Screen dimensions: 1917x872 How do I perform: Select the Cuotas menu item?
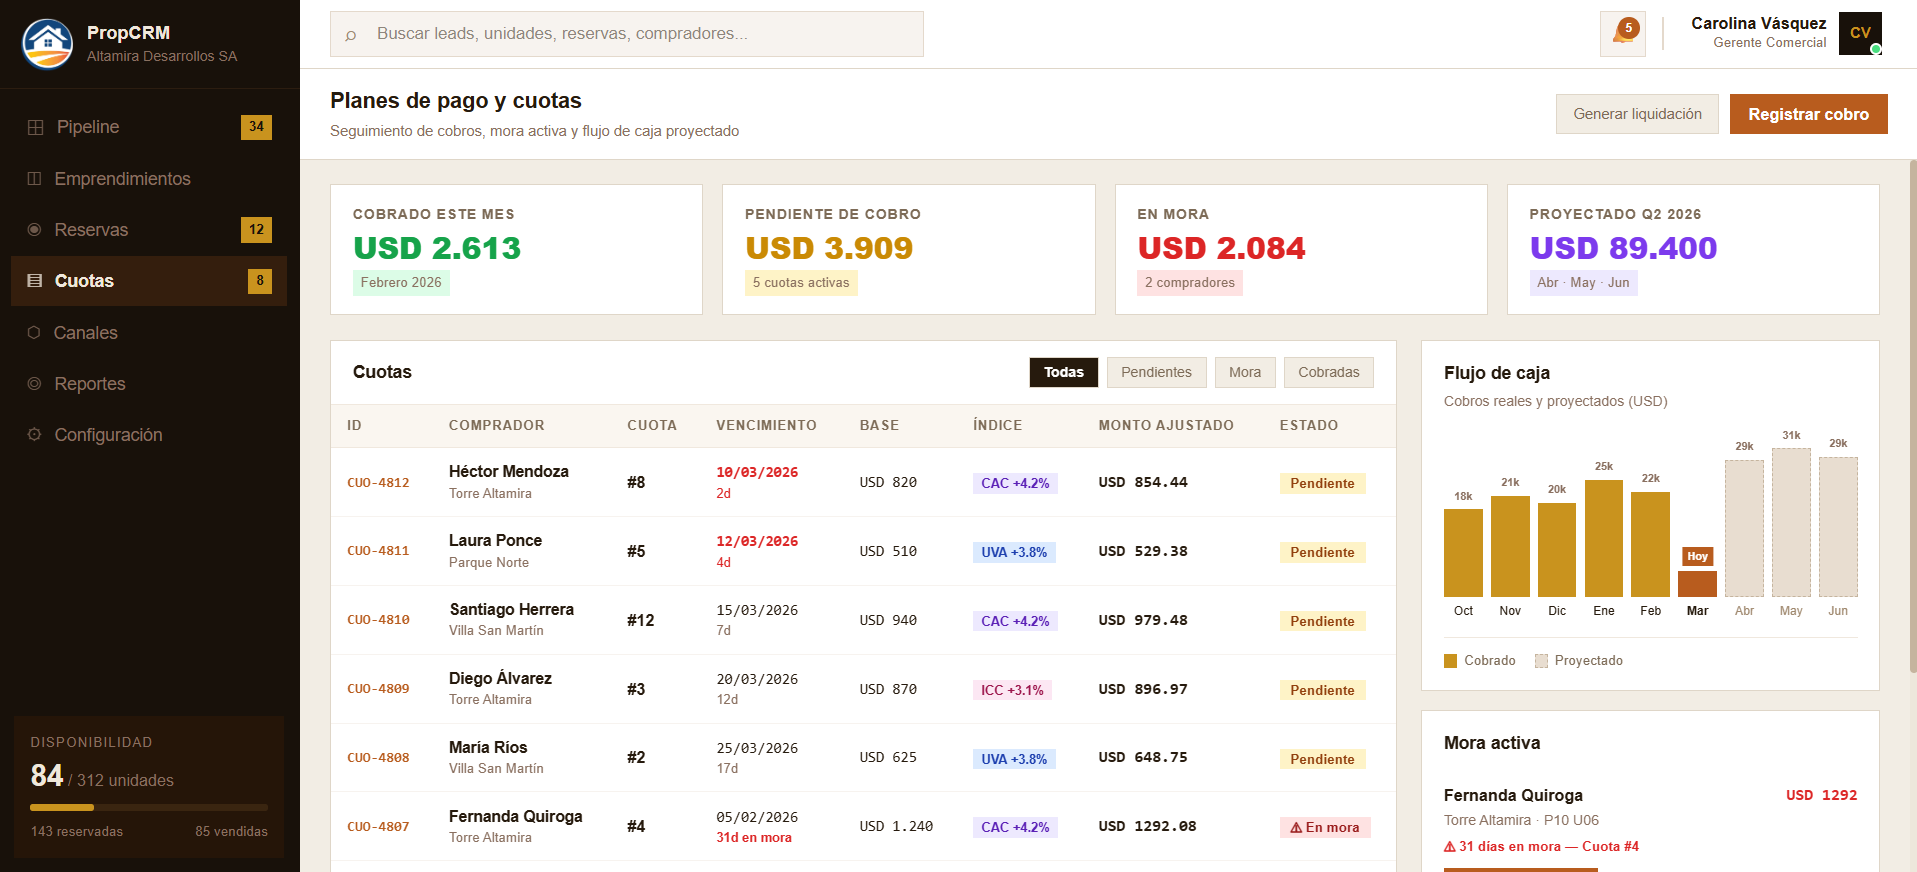pos(149,281)
